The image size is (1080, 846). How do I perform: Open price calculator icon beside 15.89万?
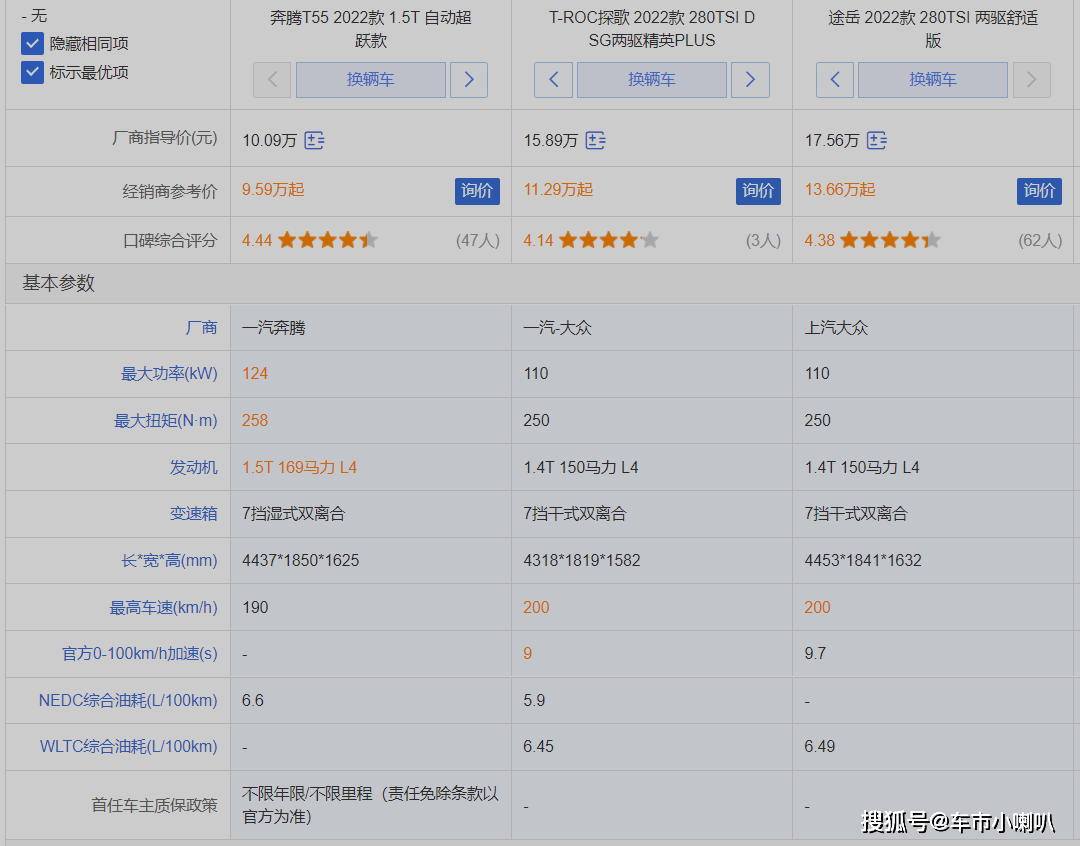click(x=595, y=141)
